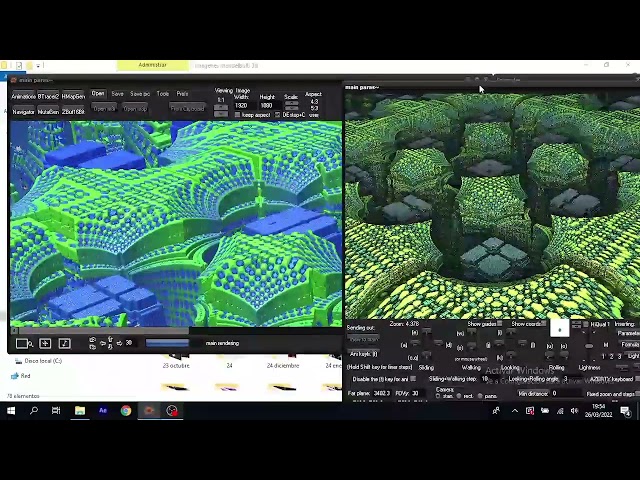Toggle Disable the (f) key for ani checkbox

click(x=413, y=379)
